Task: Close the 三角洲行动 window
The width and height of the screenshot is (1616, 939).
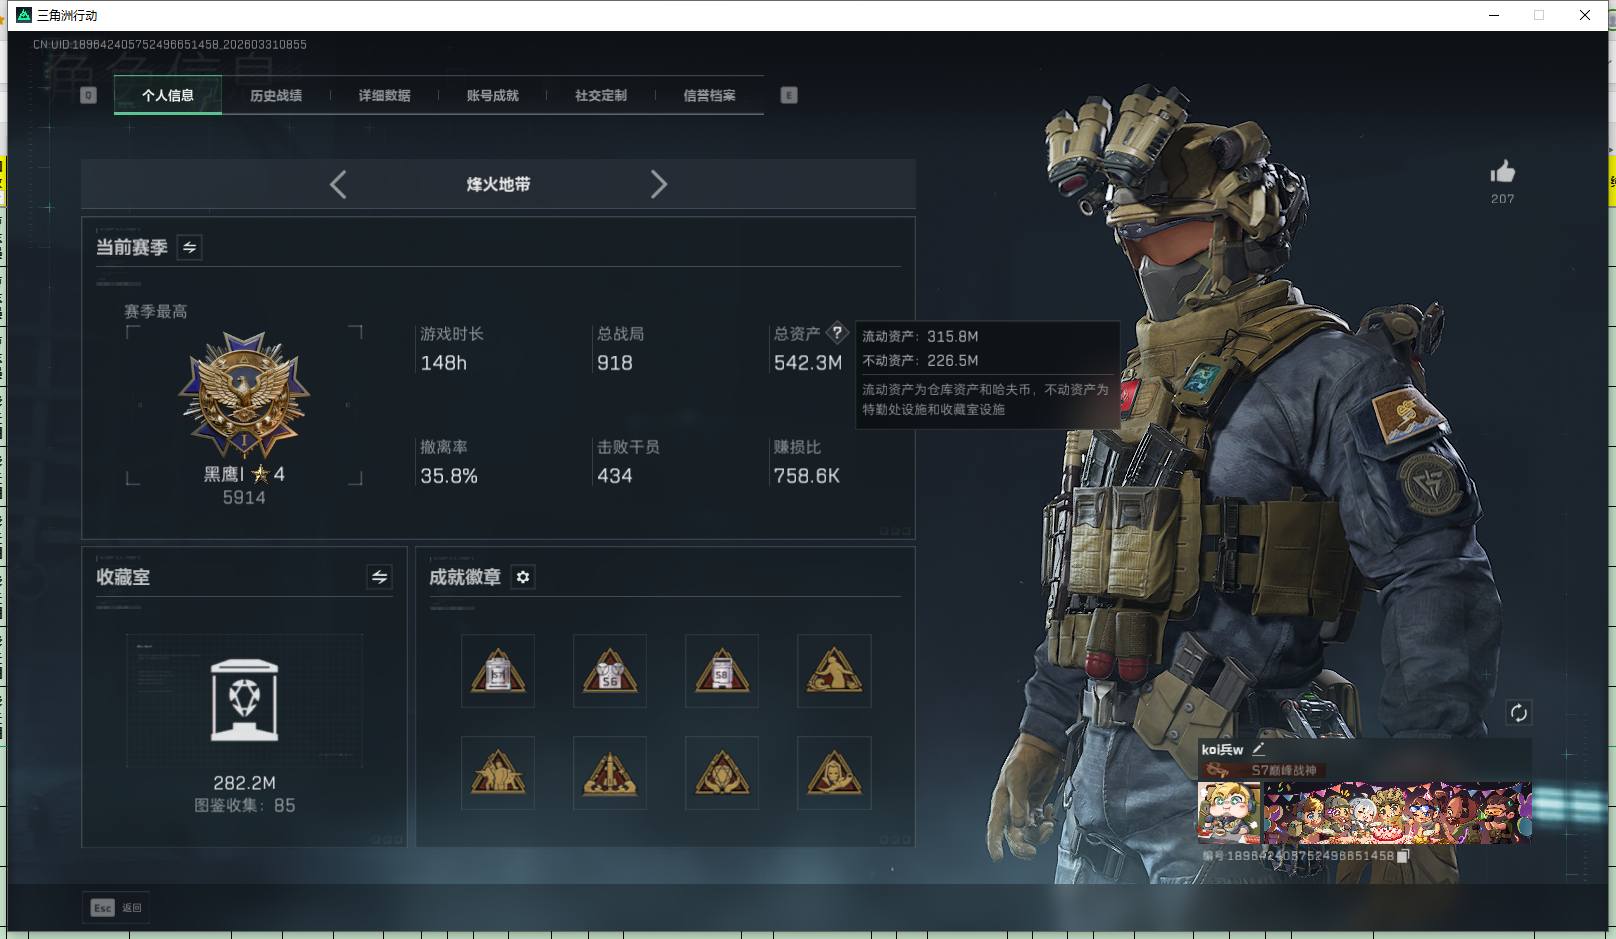Action: [1585, 15]
